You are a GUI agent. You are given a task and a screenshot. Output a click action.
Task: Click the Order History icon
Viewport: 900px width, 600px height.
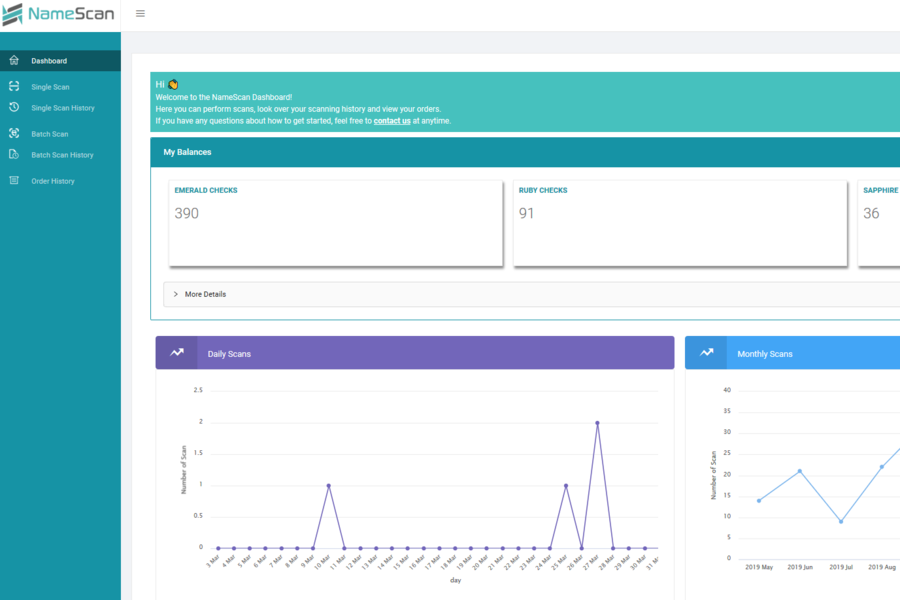point(13,180)
